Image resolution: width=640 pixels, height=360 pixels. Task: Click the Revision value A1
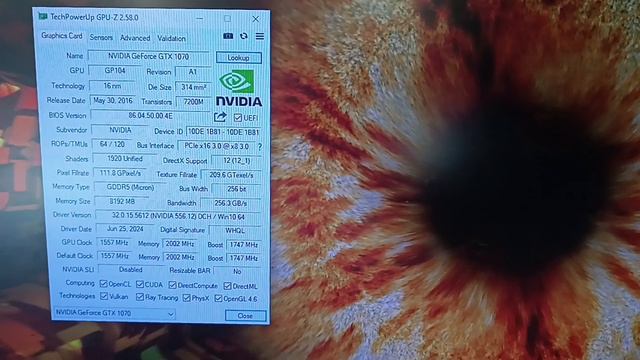(193, 72)
